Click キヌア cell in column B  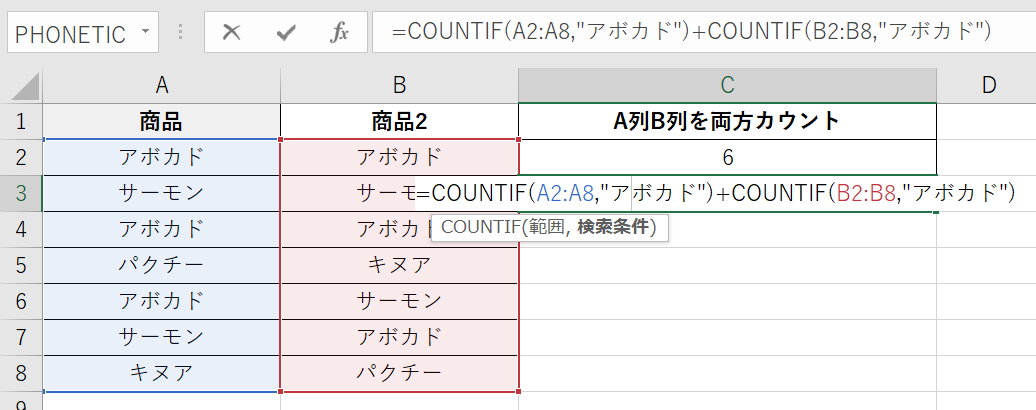[x=399, y=265]
